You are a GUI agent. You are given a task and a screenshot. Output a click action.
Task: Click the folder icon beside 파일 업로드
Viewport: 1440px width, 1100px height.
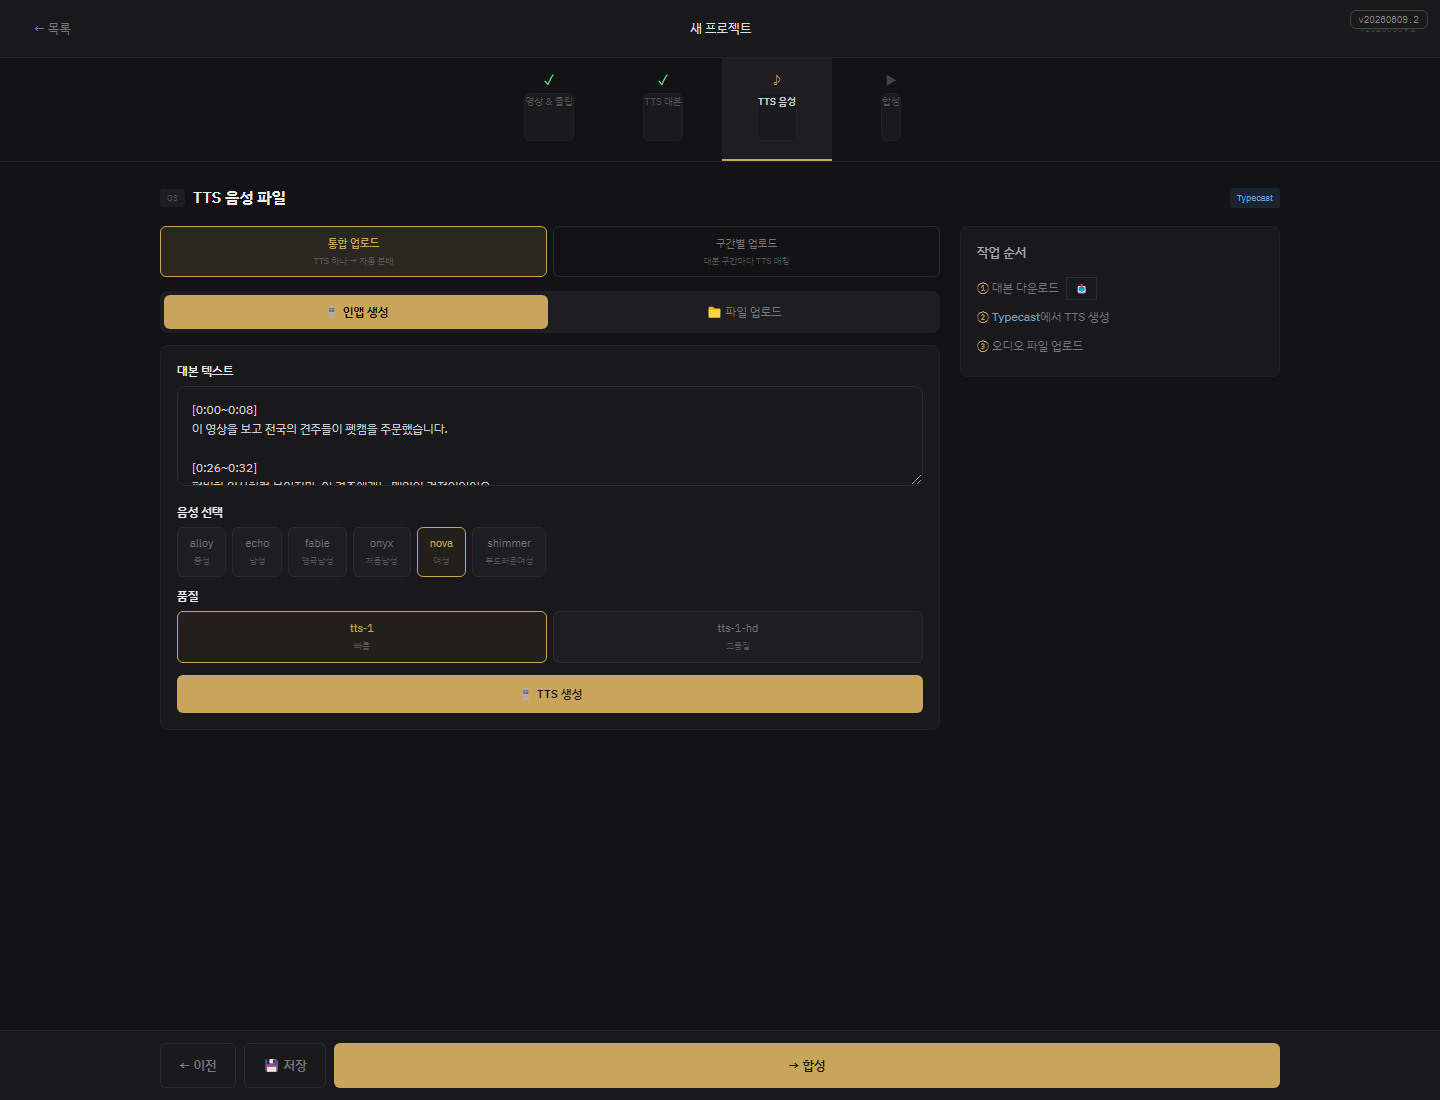714,312
